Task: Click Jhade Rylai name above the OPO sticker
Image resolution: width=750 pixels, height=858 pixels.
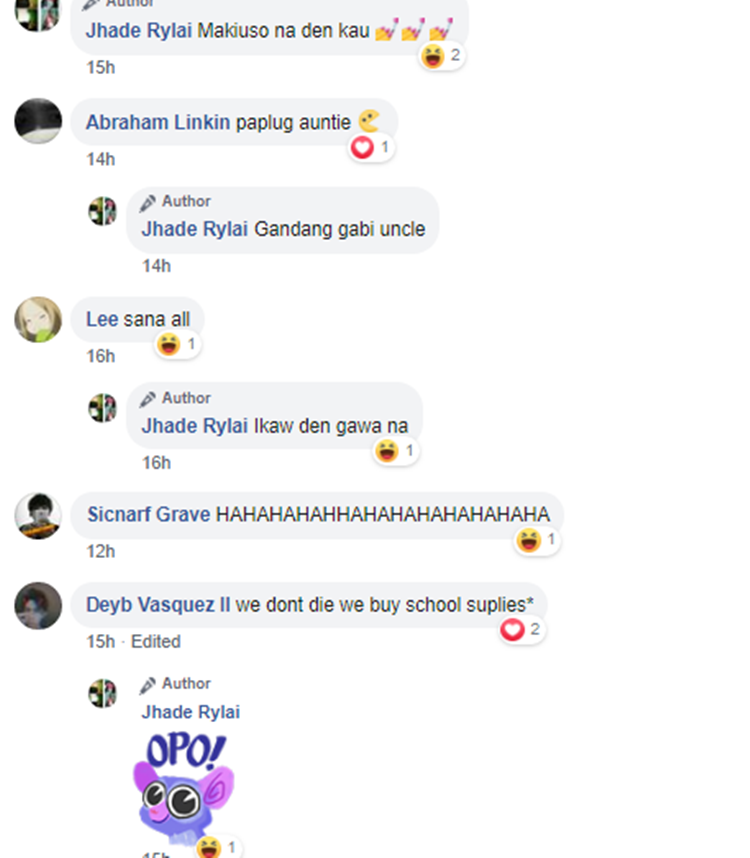Action: 190,712
